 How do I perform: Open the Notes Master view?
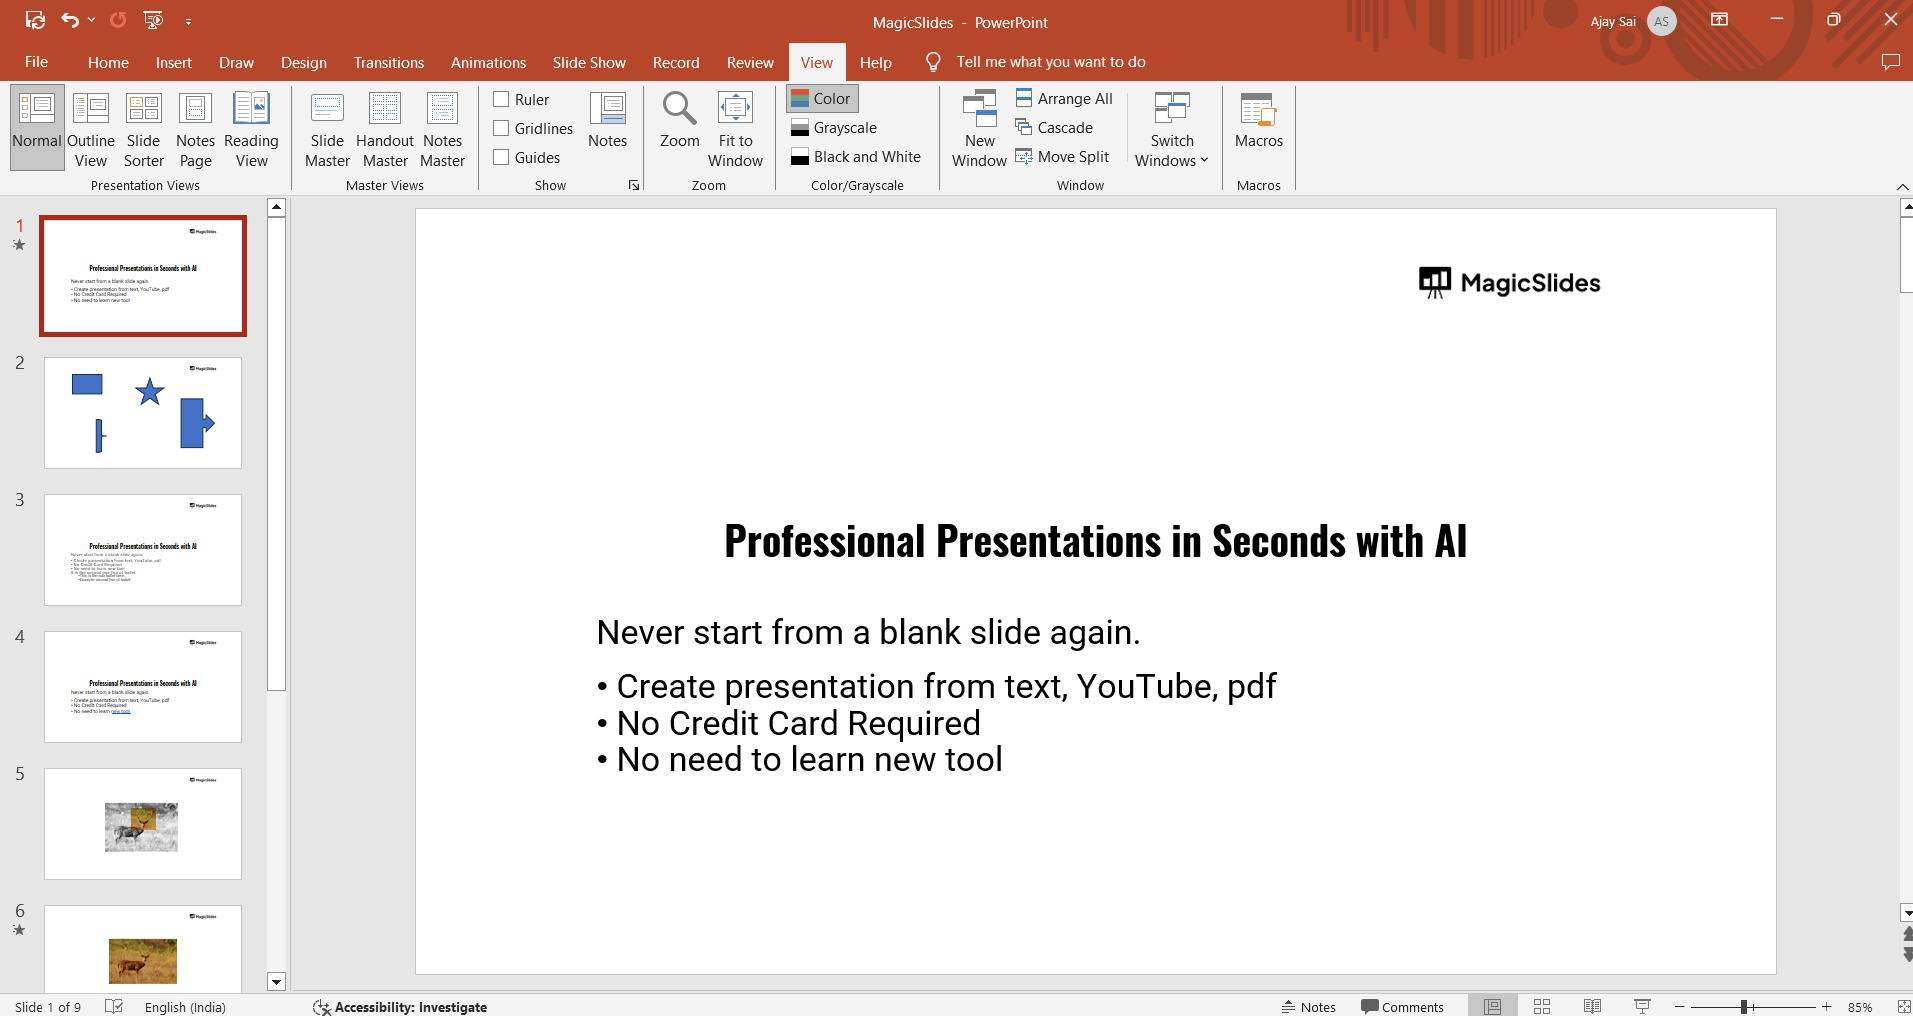point(442,128)
